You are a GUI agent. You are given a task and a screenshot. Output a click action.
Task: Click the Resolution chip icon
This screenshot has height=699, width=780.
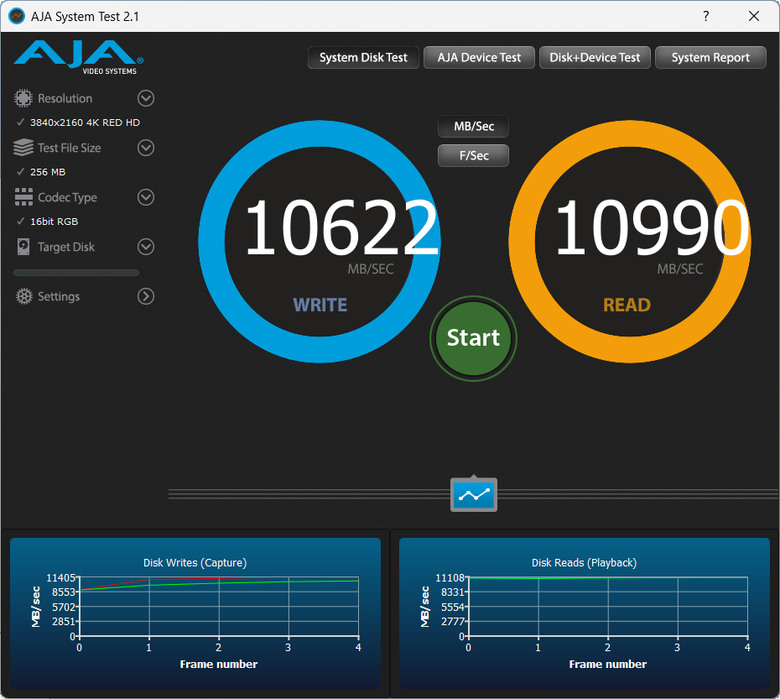click(23, 98)
